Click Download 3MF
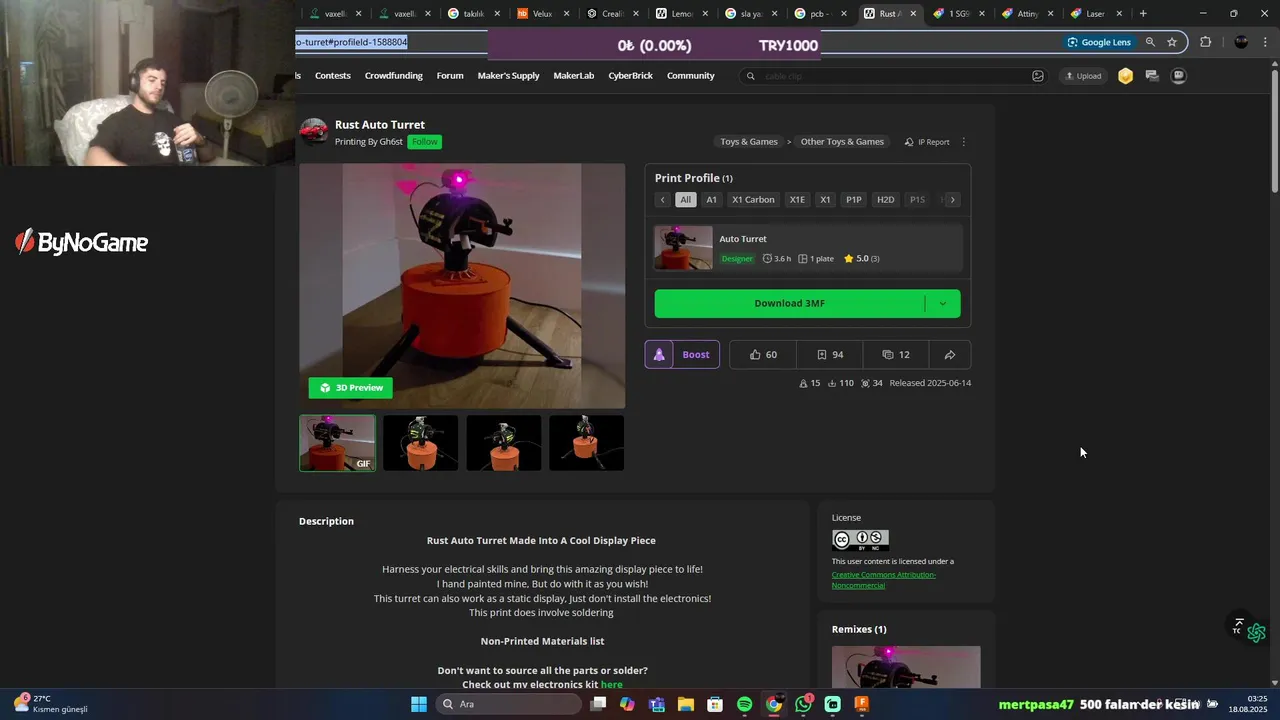The height and width of the screenshot is (720, 1280). 790,304
